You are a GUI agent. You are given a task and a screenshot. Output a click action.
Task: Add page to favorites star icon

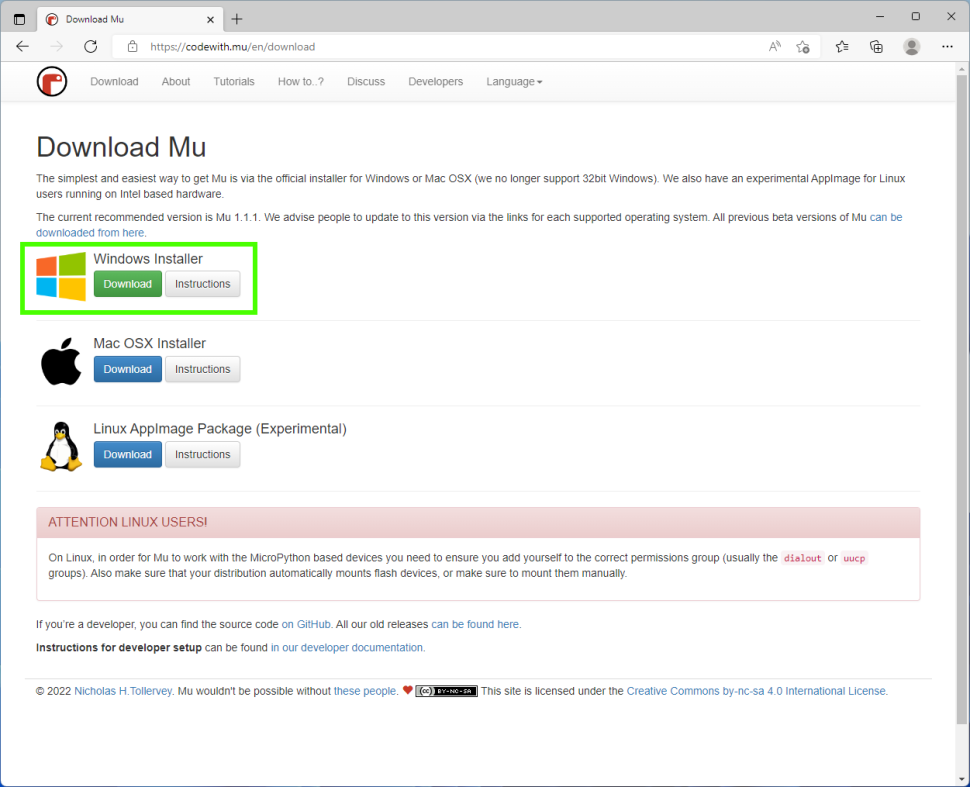[x=803, y=46]
